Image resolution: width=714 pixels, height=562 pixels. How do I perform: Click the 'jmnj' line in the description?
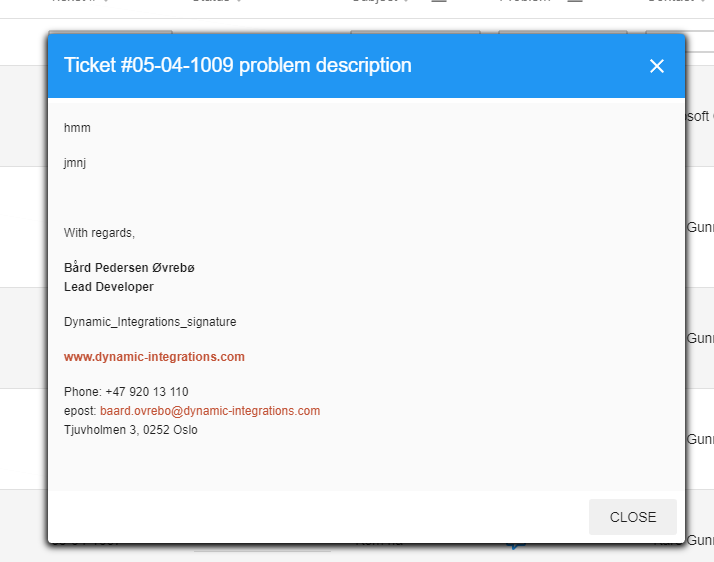click(75, 163)
